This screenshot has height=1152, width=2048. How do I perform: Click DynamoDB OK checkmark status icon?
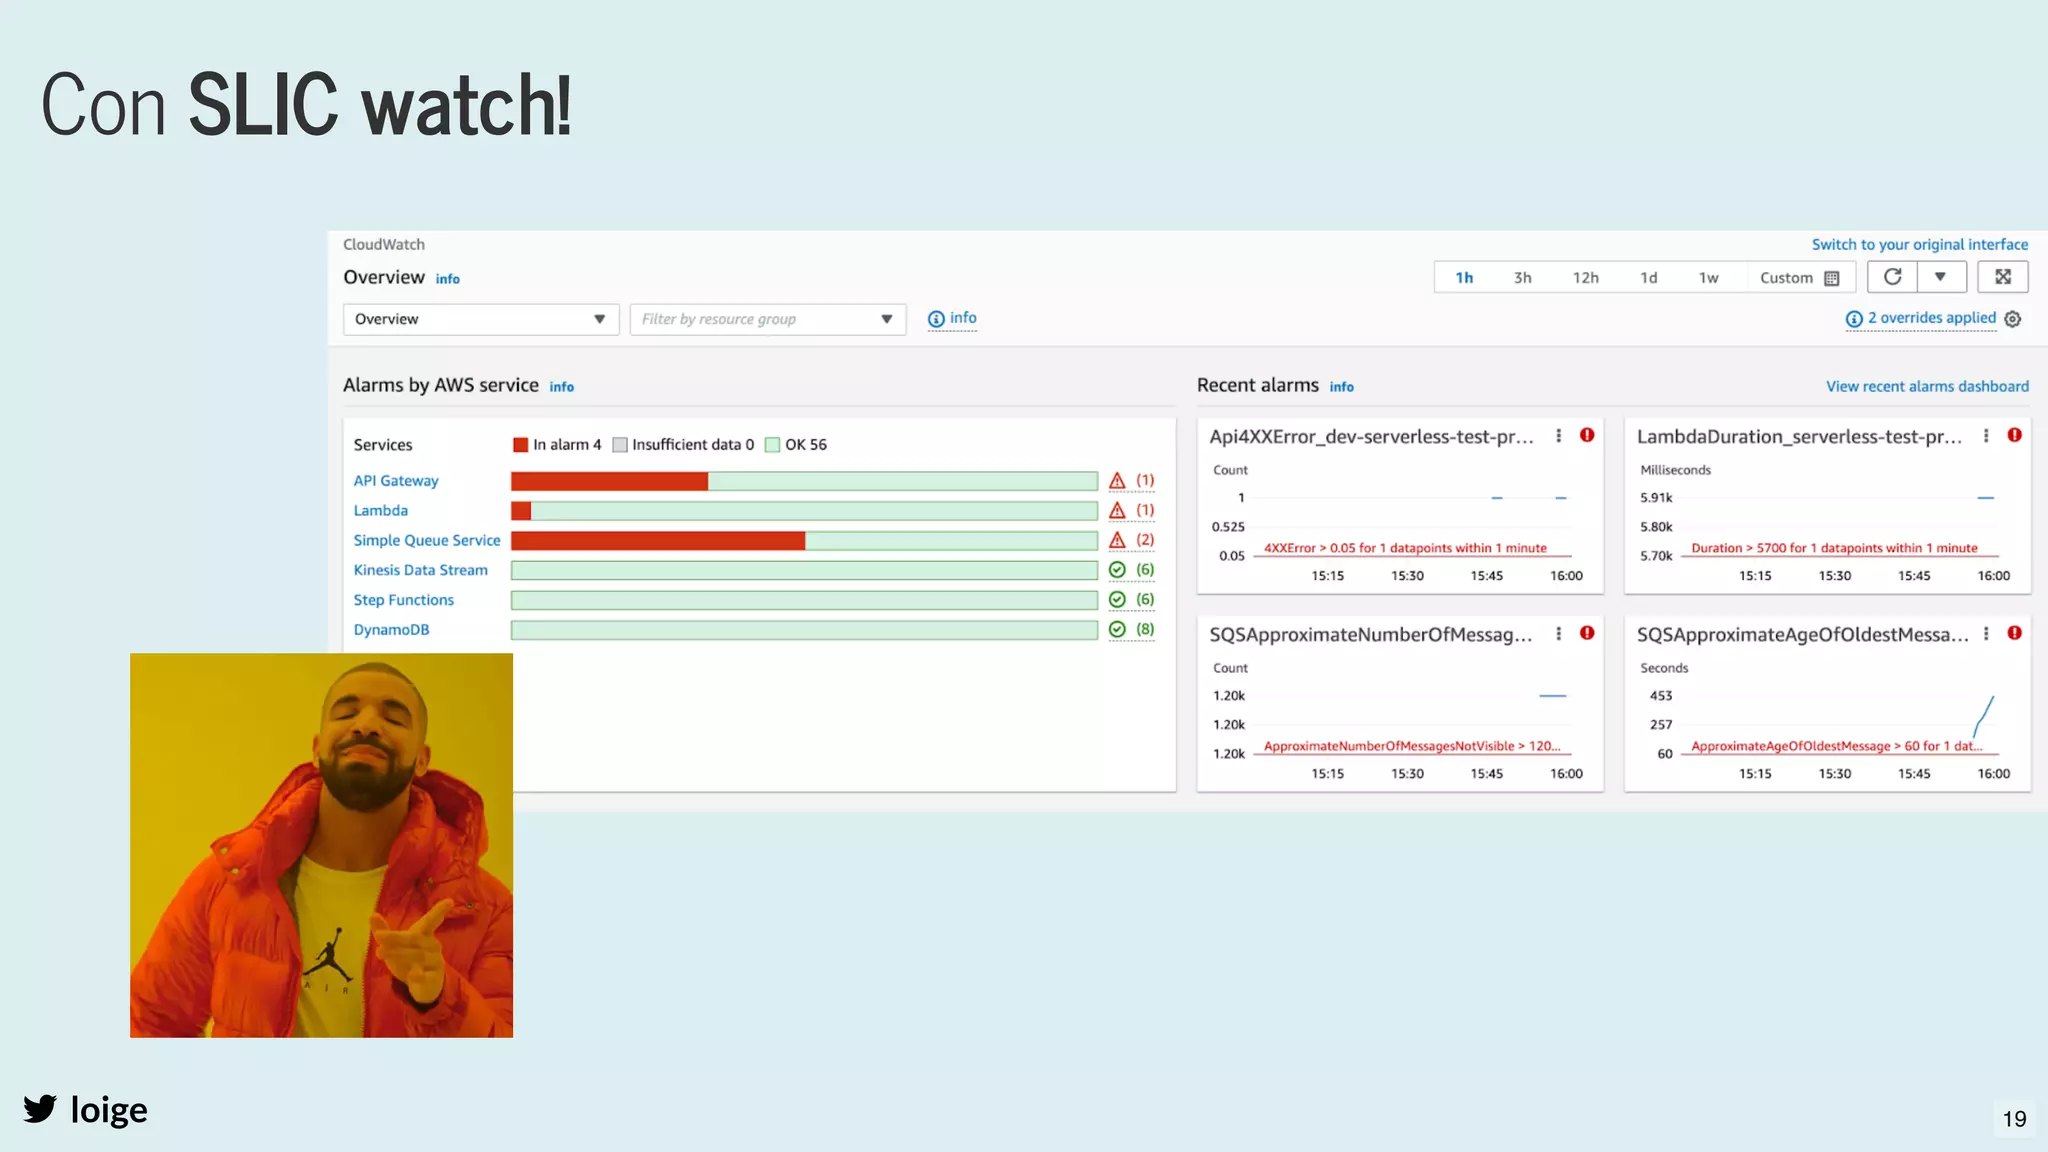click(x=1117, y=629)
